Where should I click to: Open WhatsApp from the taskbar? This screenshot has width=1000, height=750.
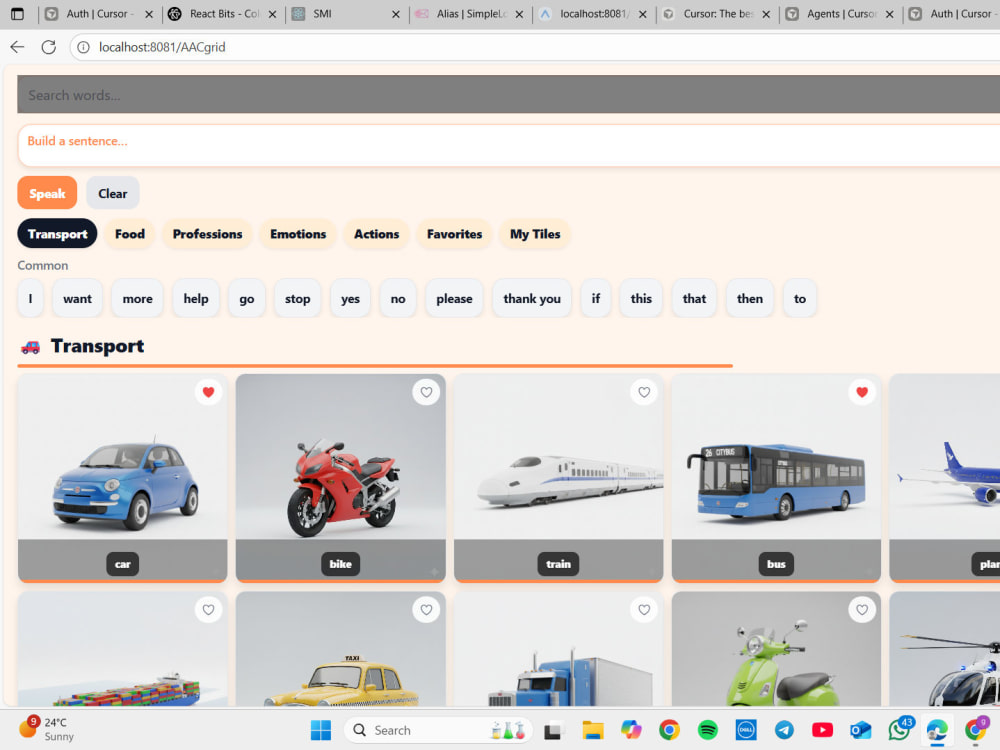pos(899,730)
